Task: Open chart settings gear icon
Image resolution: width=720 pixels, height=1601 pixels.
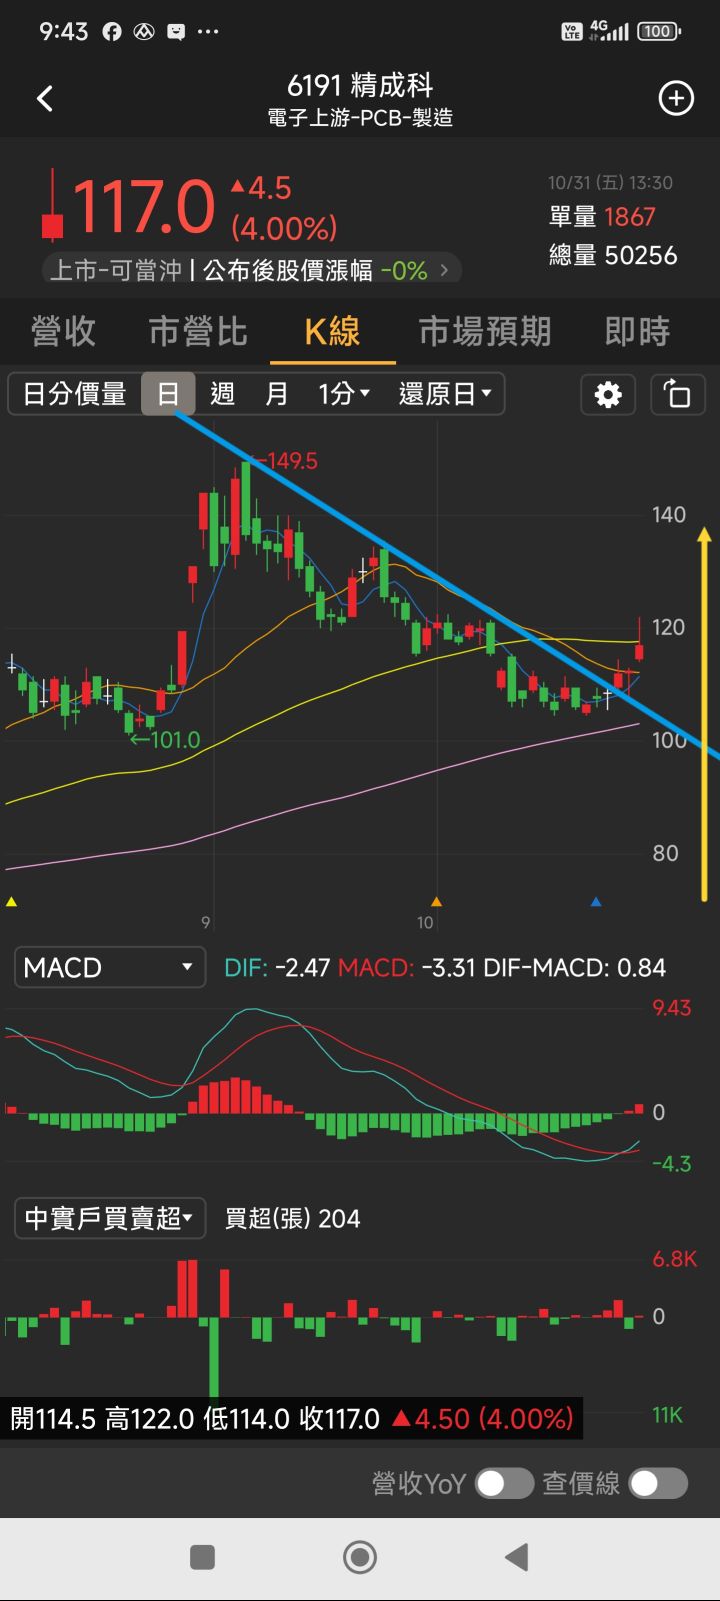Action: pos(608,394)
